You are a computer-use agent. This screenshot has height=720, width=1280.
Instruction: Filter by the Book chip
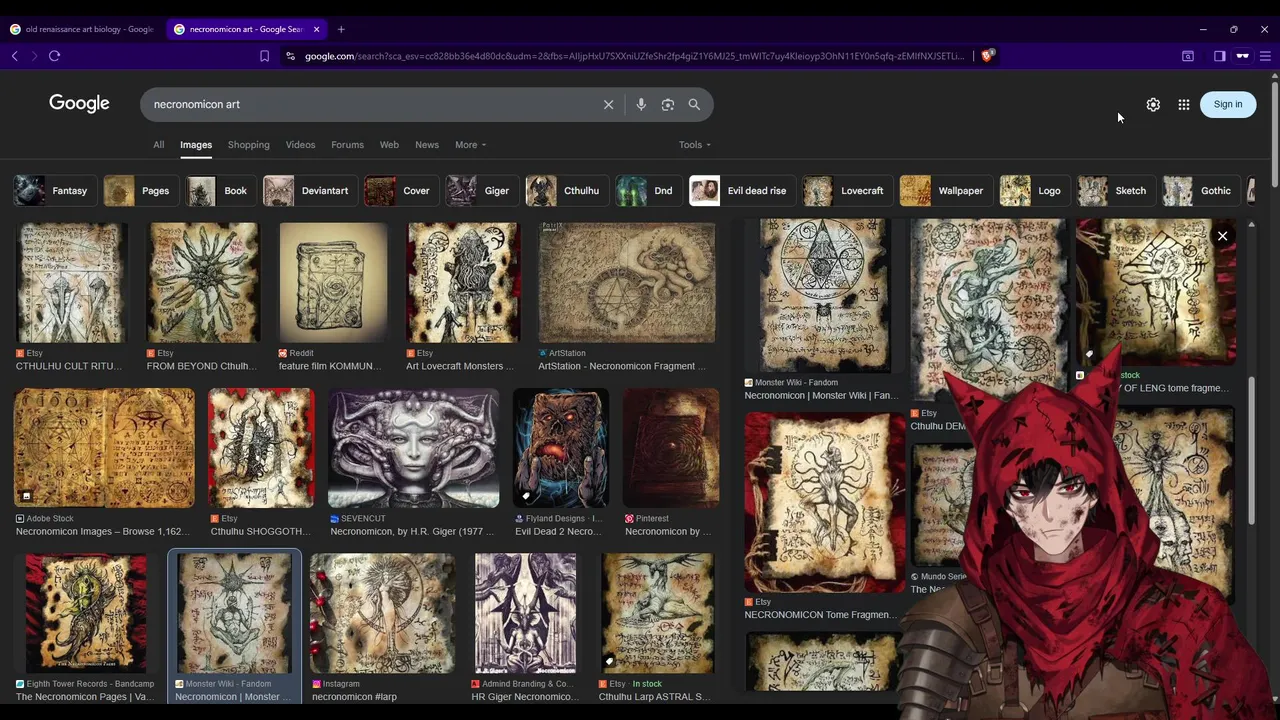219,191
